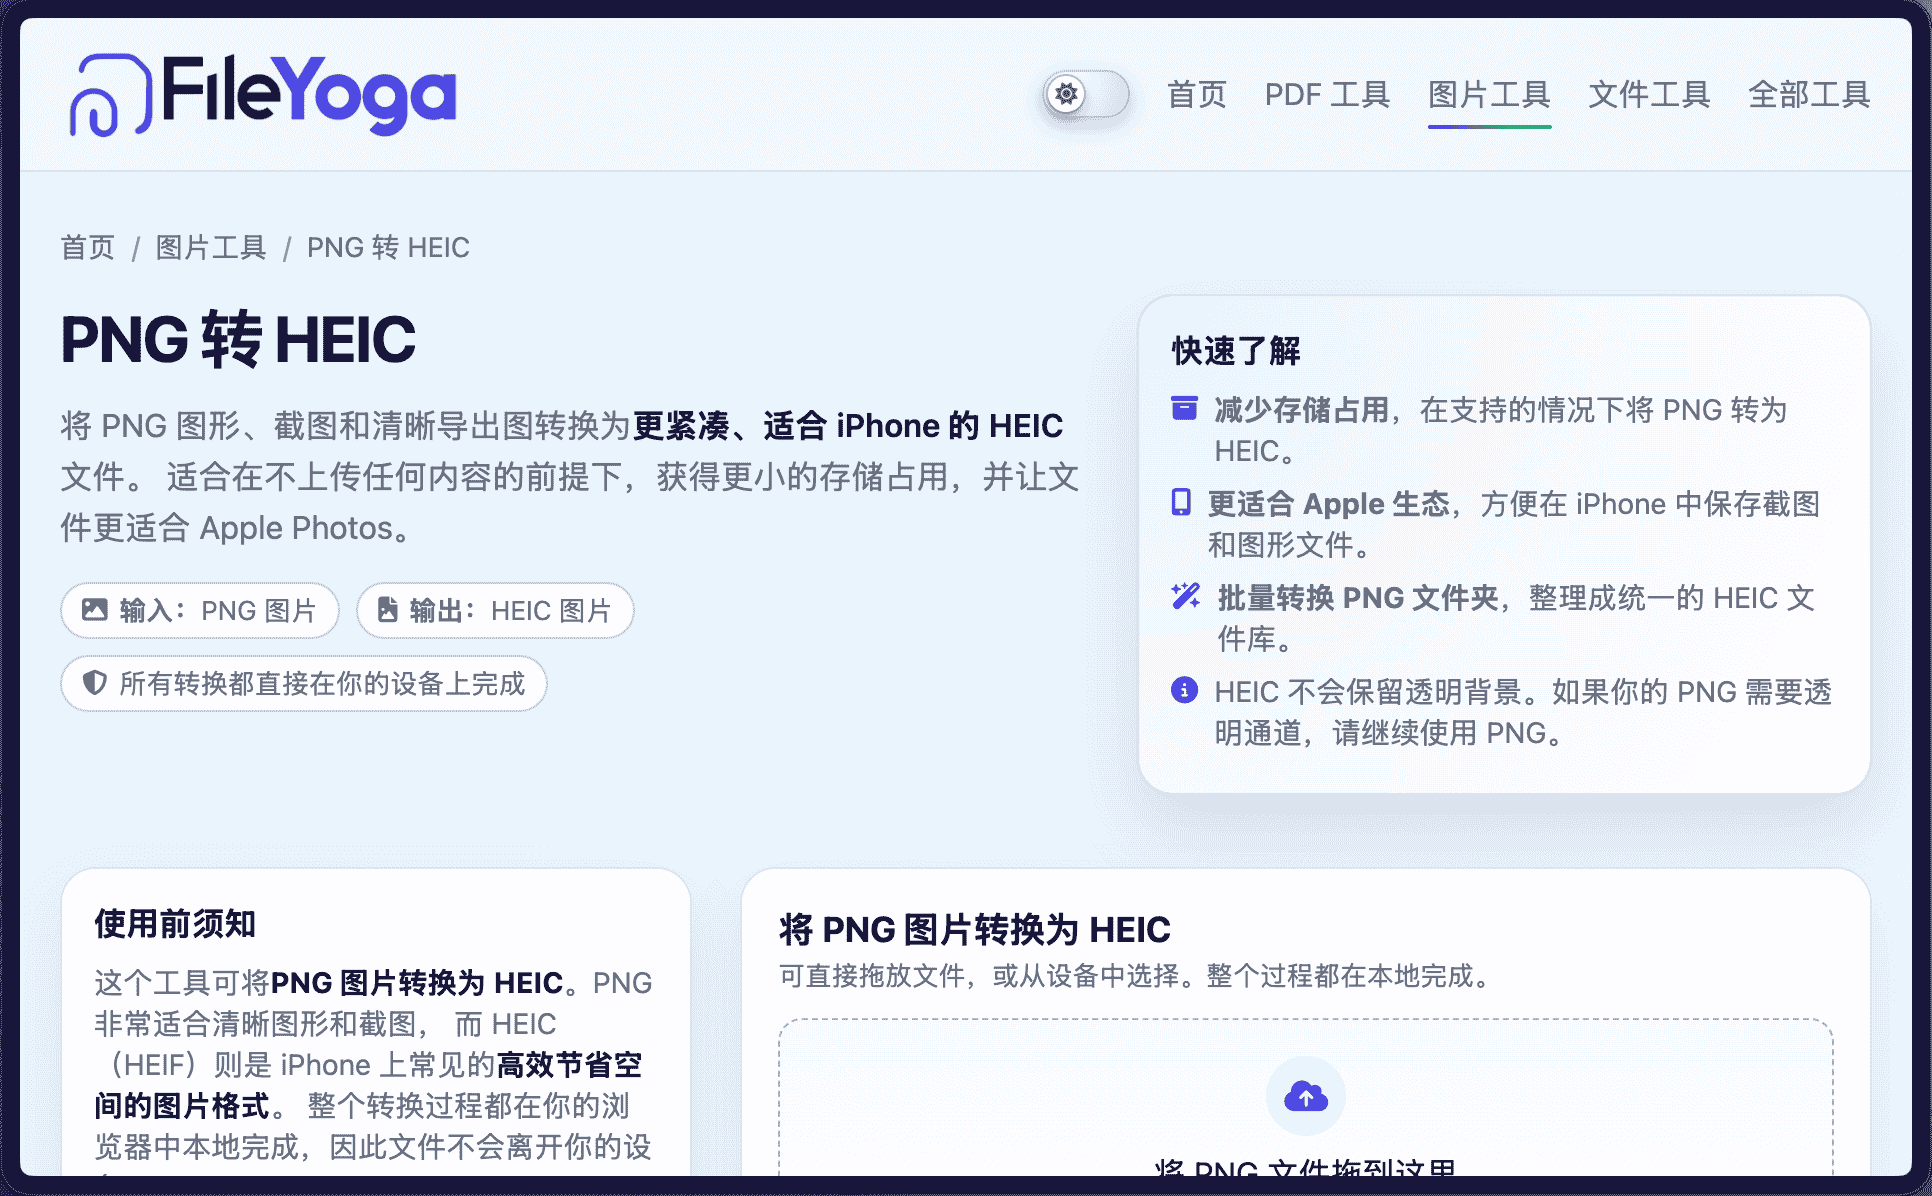Click the FileYoga logo
This screenshot has width=1932, height=1196.
263,95
